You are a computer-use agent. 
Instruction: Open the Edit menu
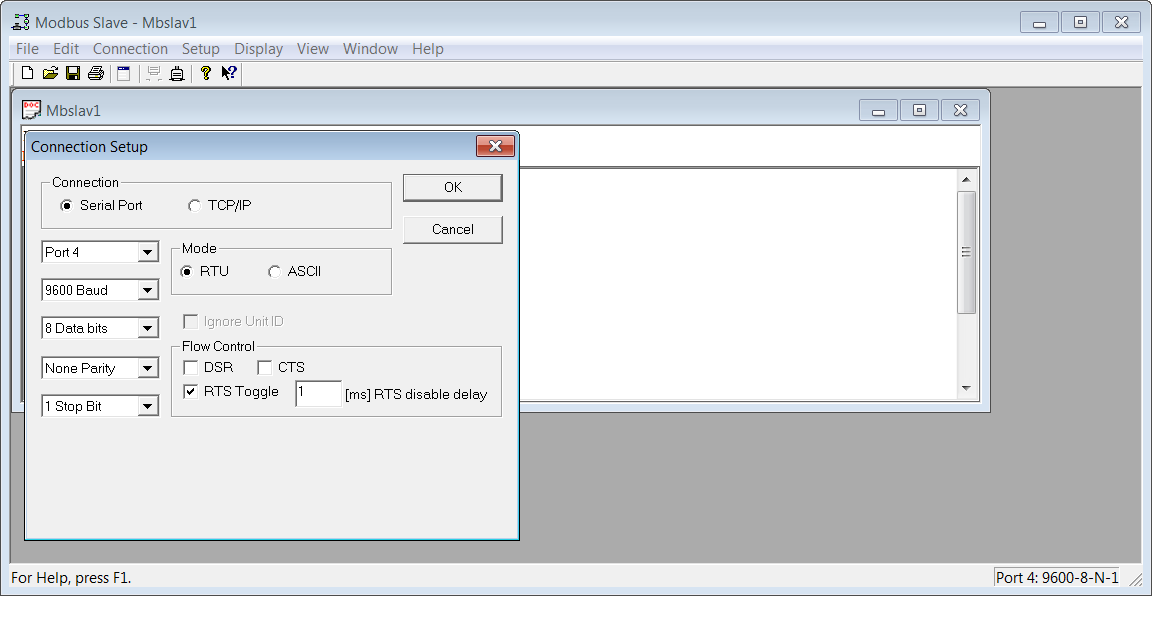pos(65,48)
